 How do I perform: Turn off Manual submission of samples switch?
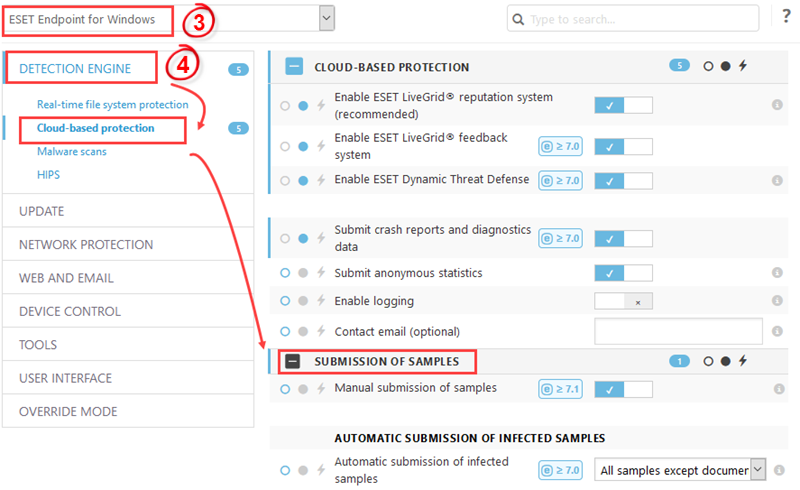click(623, 389)
